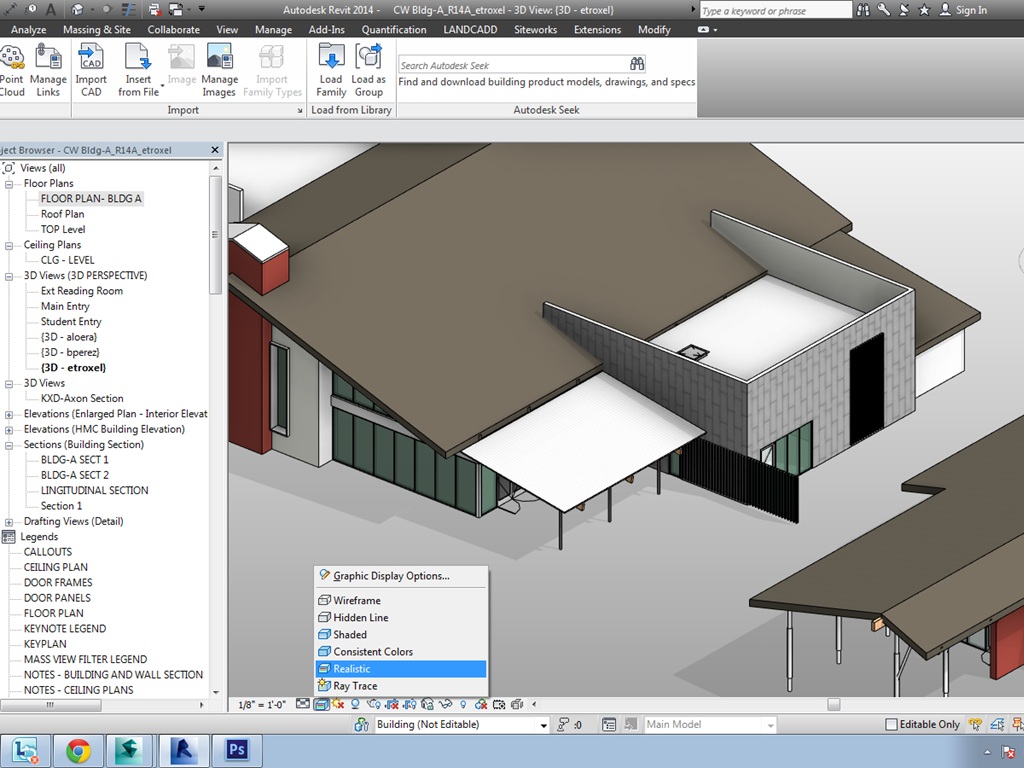Open the Collaborate ribbon tab

173,30
